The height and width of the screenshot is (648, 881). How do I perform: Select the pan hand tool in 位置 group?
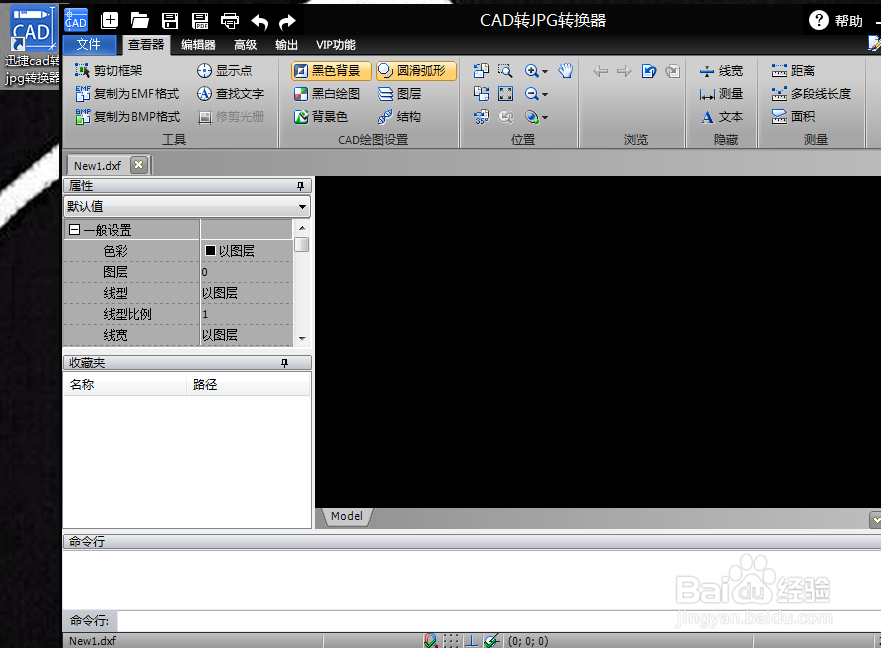point(564,70)
